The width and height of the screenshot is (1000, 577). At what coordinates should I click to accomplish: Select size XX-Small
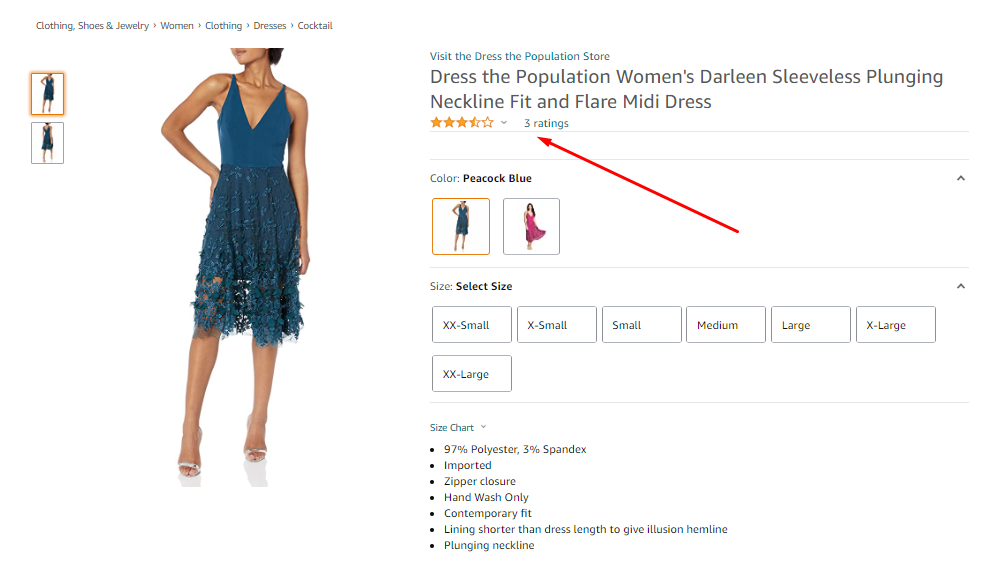point(472,325)
